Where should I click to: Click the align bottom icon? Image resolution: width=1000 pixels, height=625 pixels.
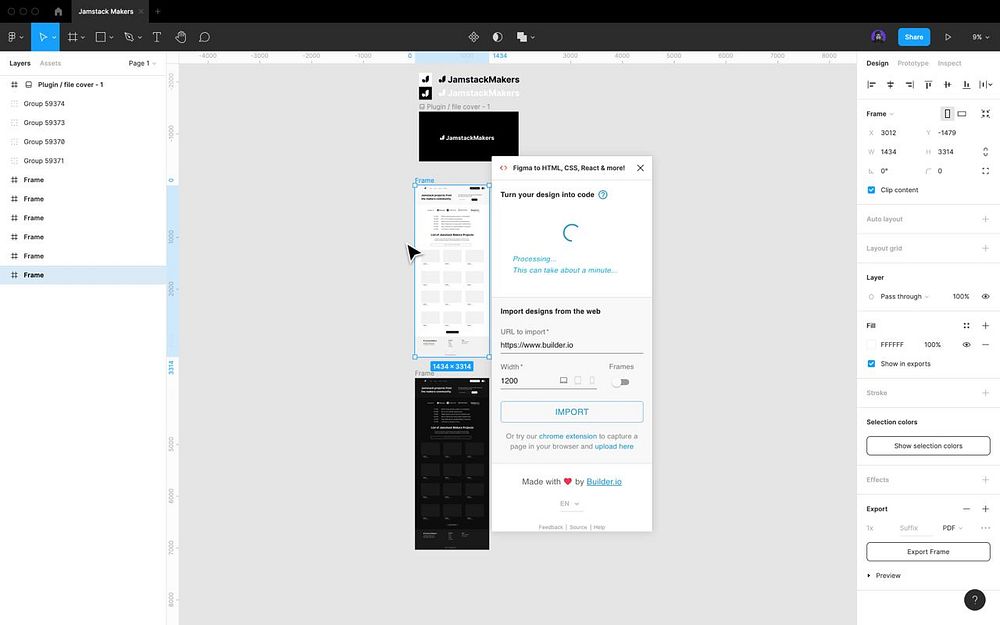coord(967,84)
